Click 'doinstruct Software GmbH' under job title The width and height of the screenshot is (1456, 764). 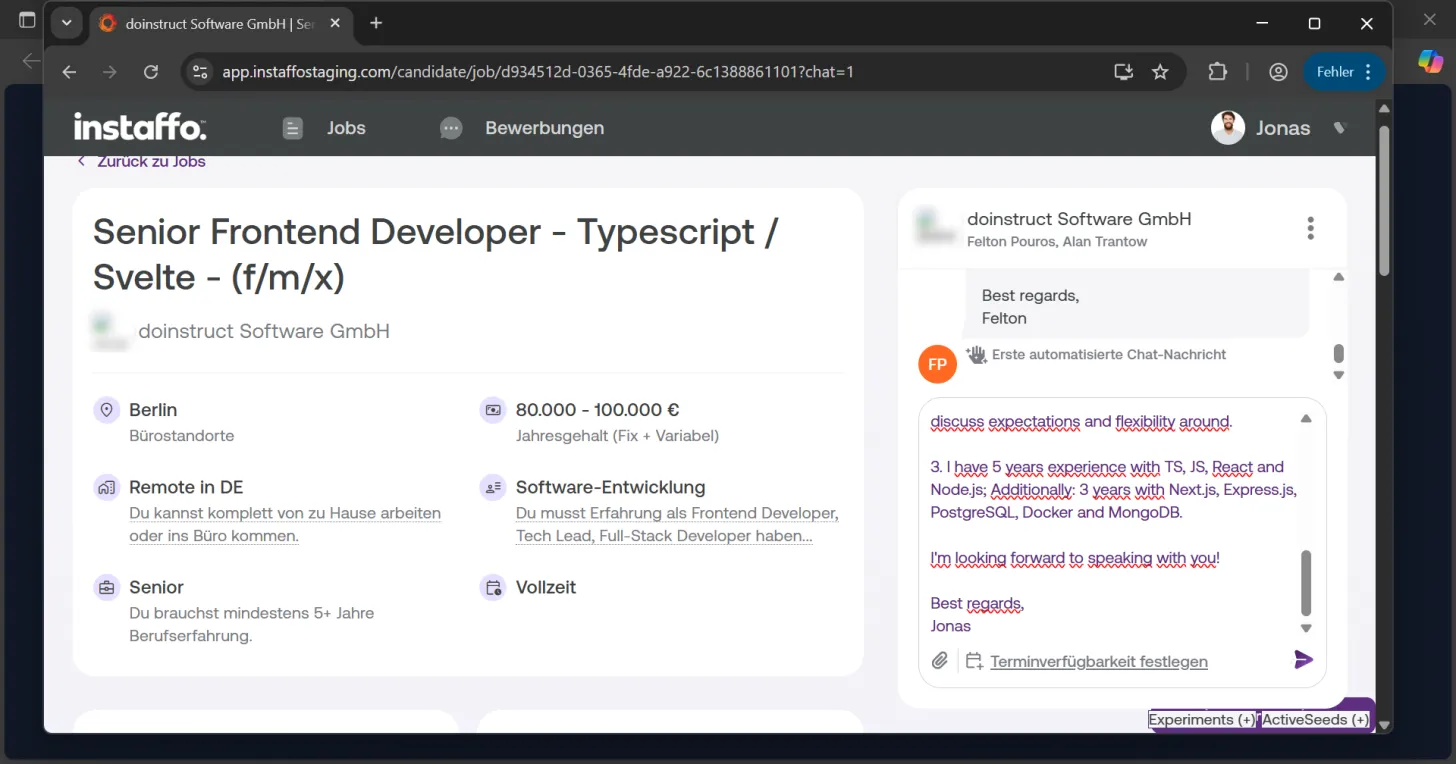(264, 331)
